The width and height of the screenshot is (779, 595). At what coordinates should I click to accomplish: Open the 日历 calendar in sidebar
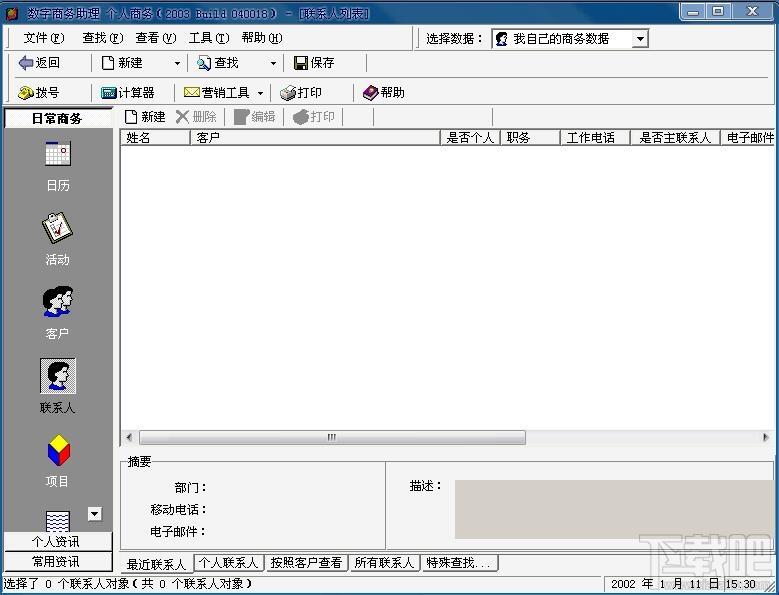point(58,166)
